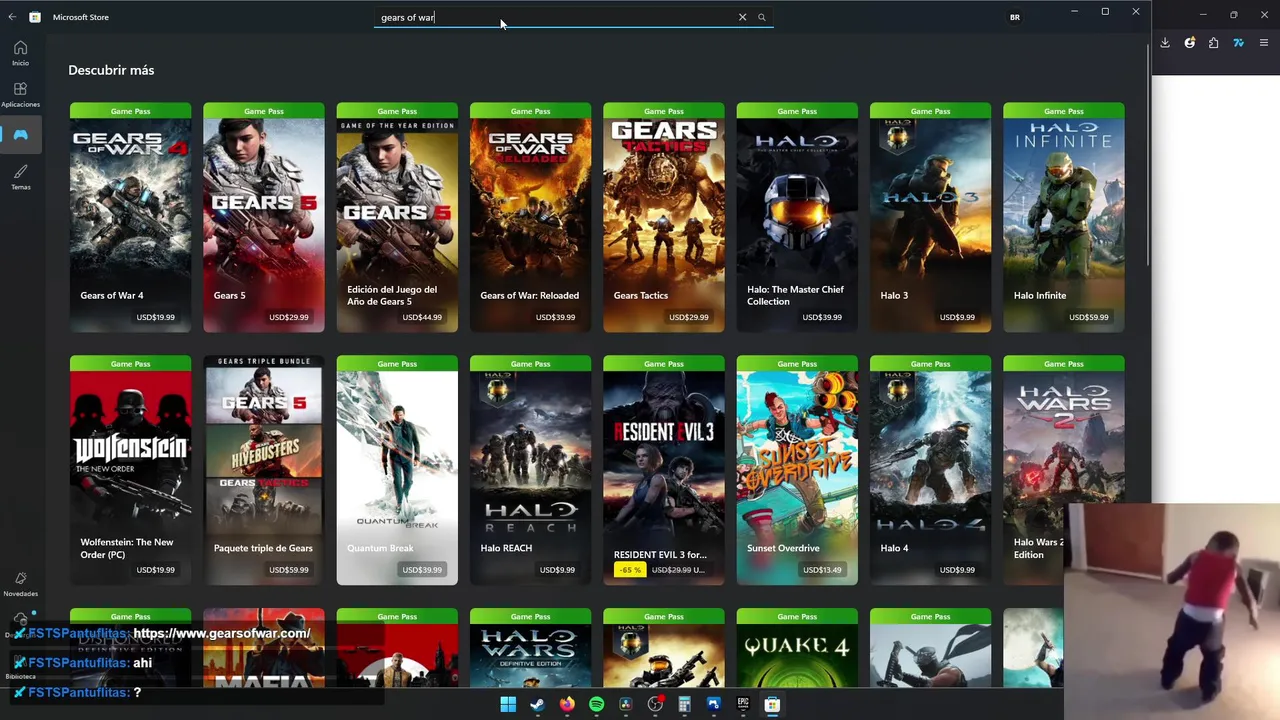Click the USD$59.99 price on Halo Infinite
This screenshot has height=720, width=1280.
1088,317
